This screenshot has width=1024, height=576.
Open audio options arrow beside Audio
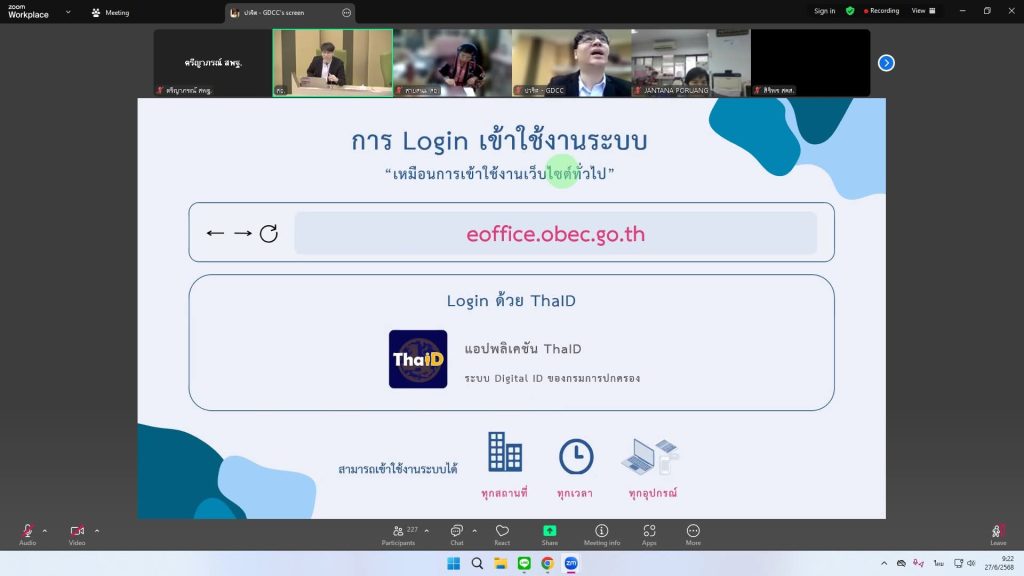click(x=44, y=531)
